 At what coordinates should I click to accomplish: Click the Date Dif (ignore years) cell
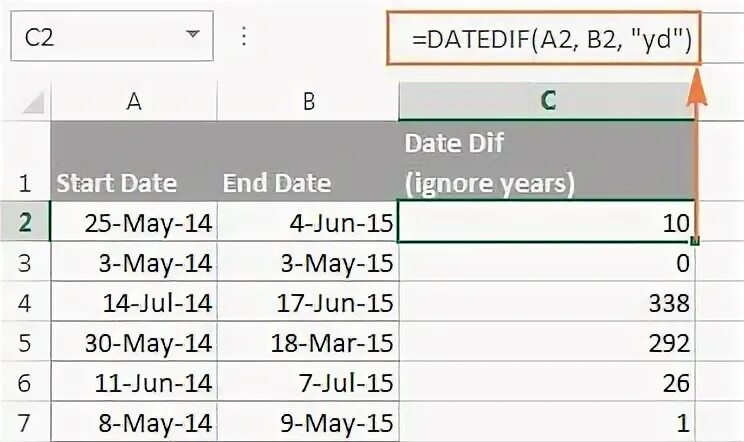point(547,161)
